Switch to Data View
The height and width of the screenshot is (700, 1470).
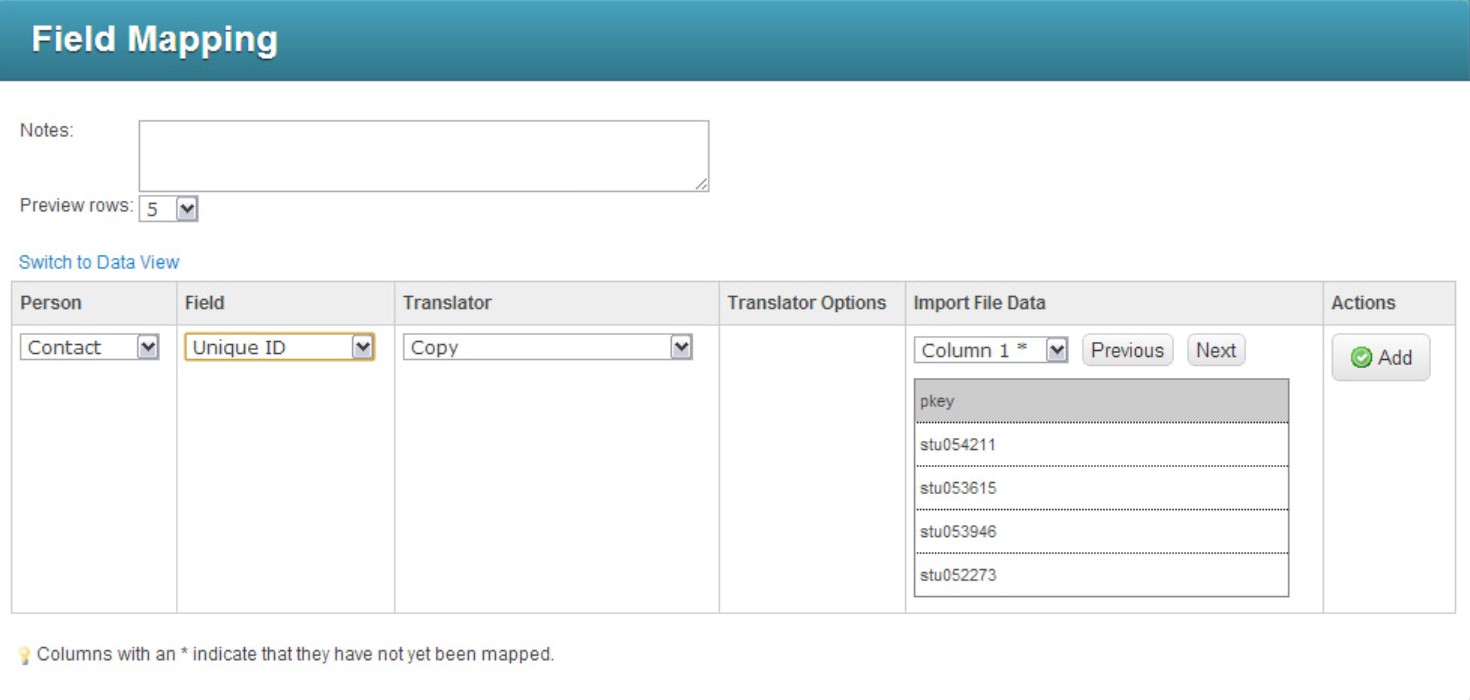tap(99, 262)
